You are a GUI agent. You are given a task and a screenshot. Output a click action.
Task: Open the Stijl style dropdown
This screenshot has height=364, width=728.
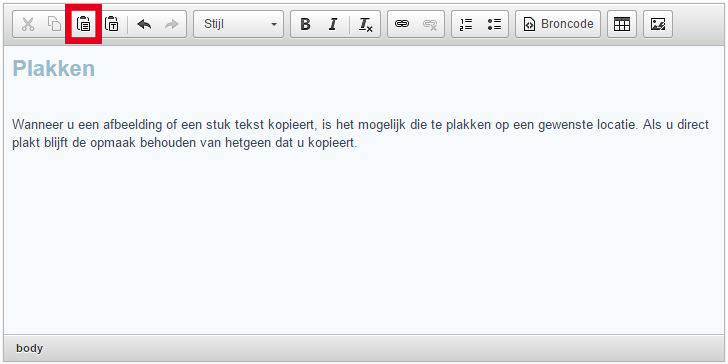coord(239,24)
